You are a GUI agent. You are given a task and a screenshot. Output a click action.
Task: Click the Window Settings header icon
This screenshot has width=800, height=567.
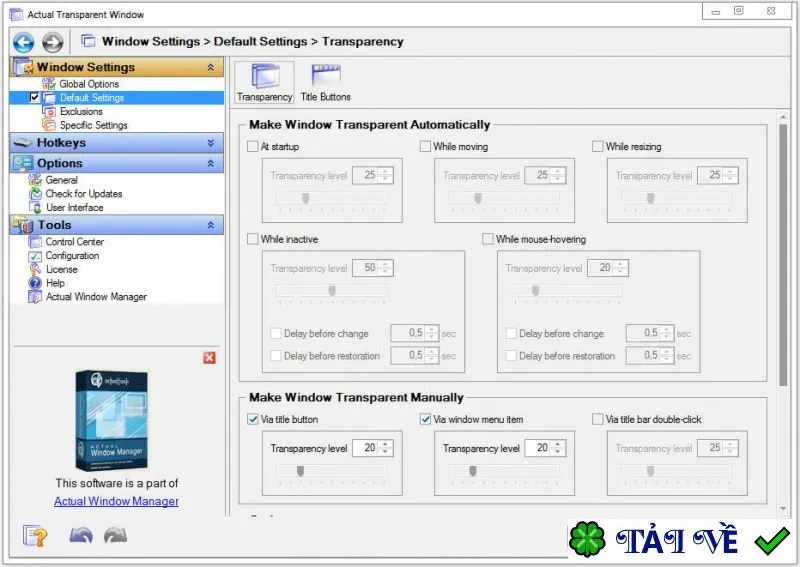(23, 67)
